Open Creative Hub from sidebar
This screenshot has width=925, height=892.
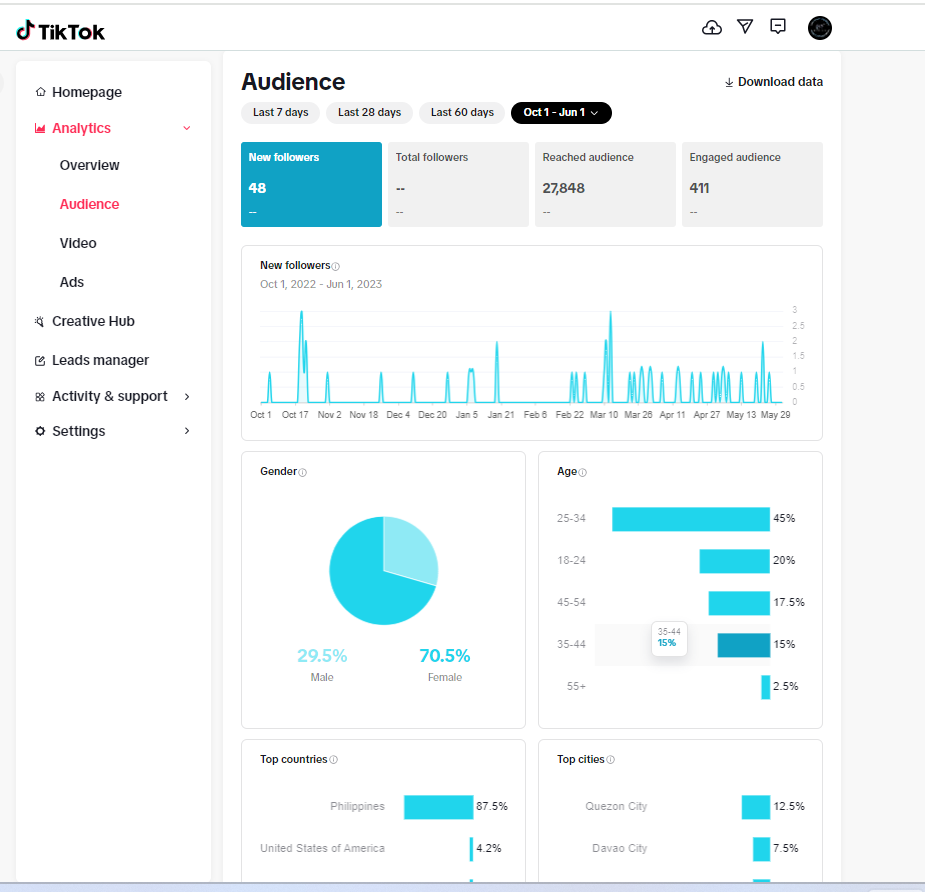93,322
